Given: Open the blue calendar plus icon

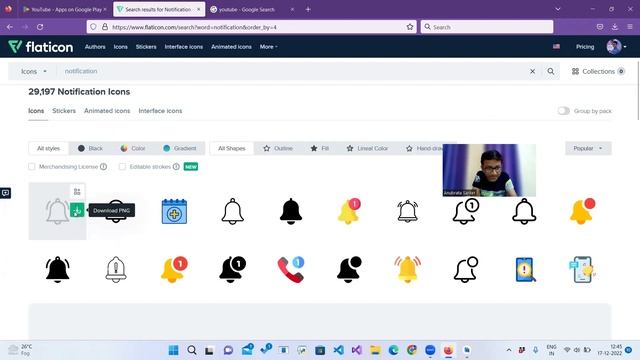Looking at the screenshot, I should pos(174,211).
